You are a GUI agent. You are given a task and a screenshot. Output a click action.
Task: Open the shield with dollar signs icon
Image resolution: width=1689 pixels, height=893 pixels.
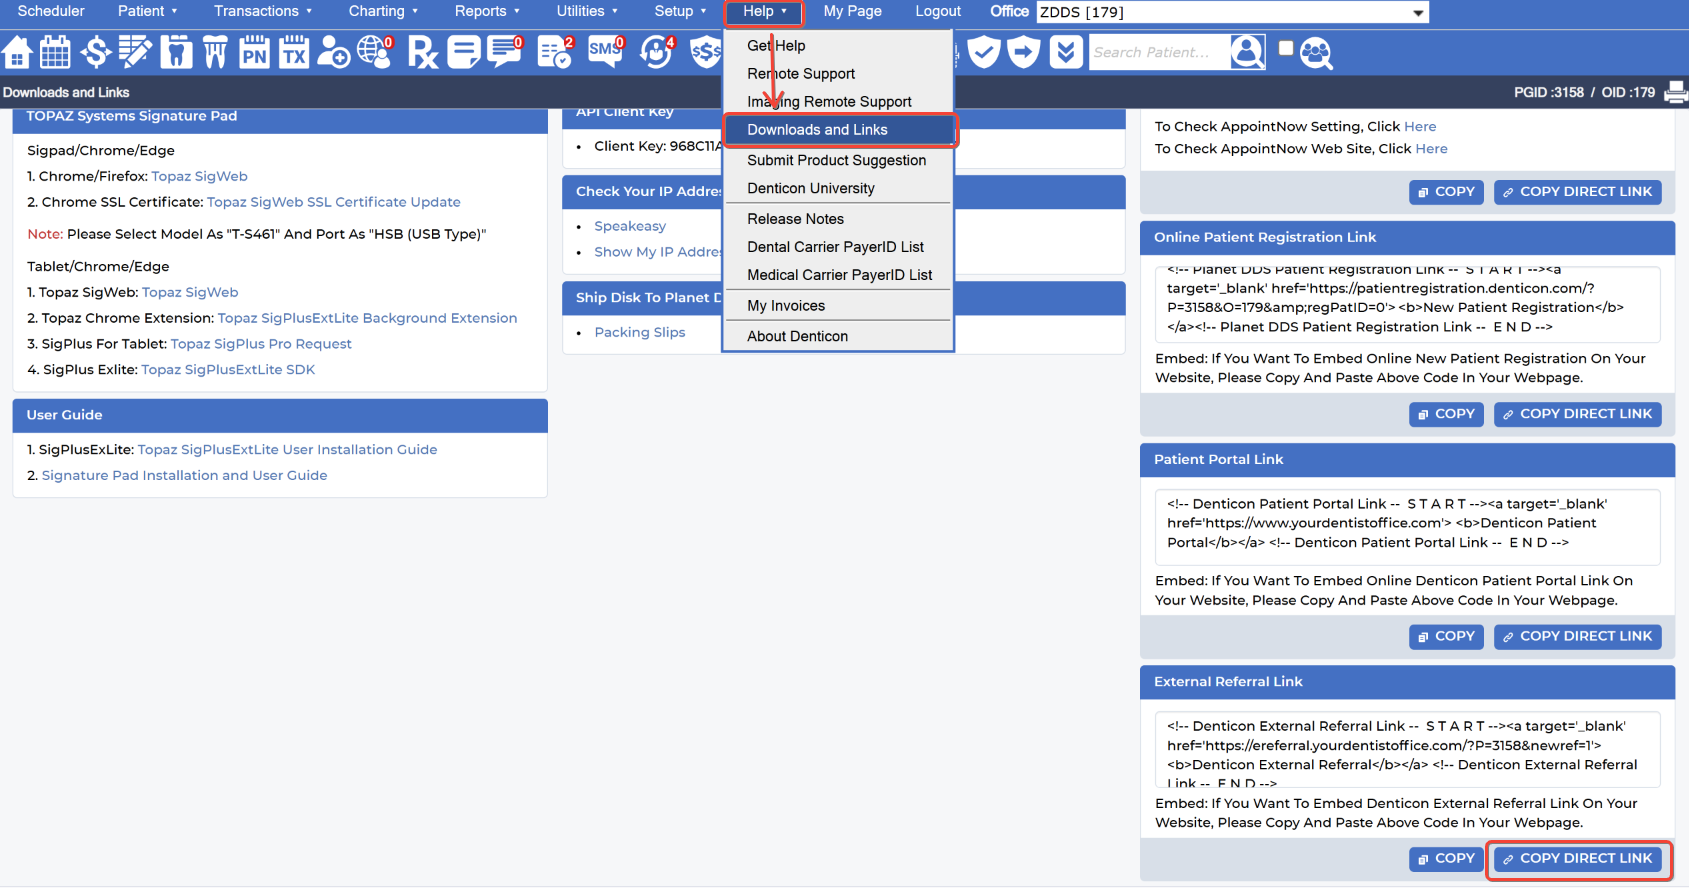click(x=705, y=51)
